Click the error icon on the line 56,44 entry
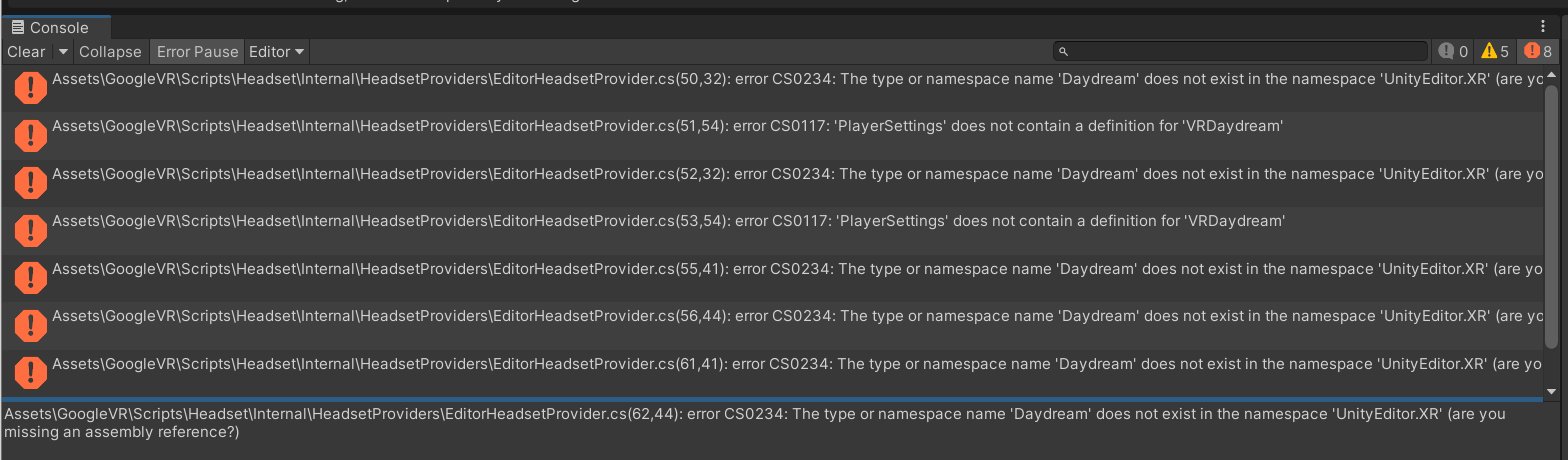This screenshot has width=1568, height=460. (31, 324)
